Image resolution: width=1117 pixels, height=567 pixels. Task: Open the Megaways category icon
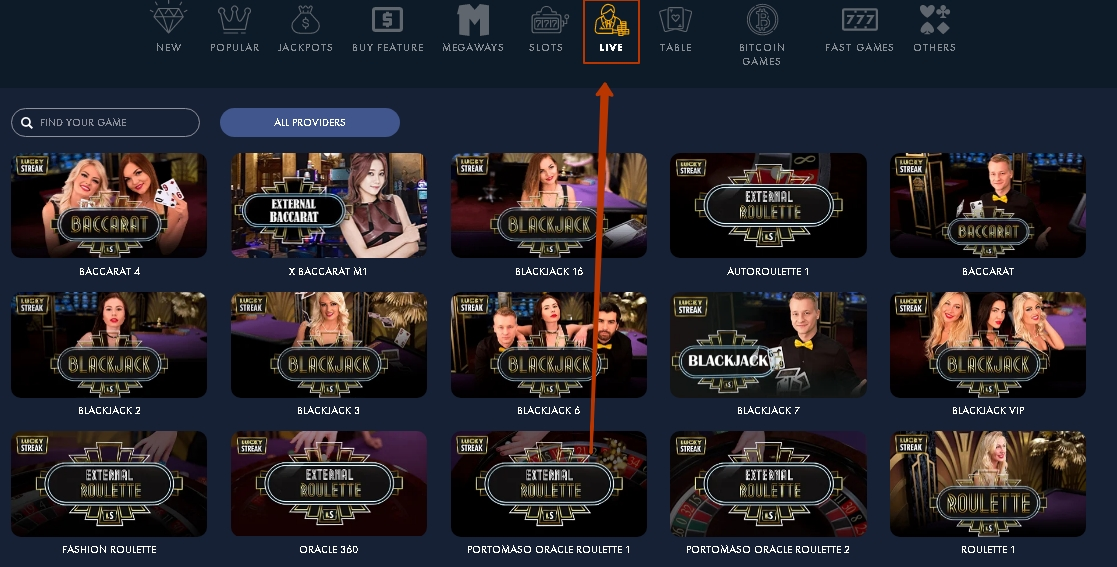click(x=473, y=19)
